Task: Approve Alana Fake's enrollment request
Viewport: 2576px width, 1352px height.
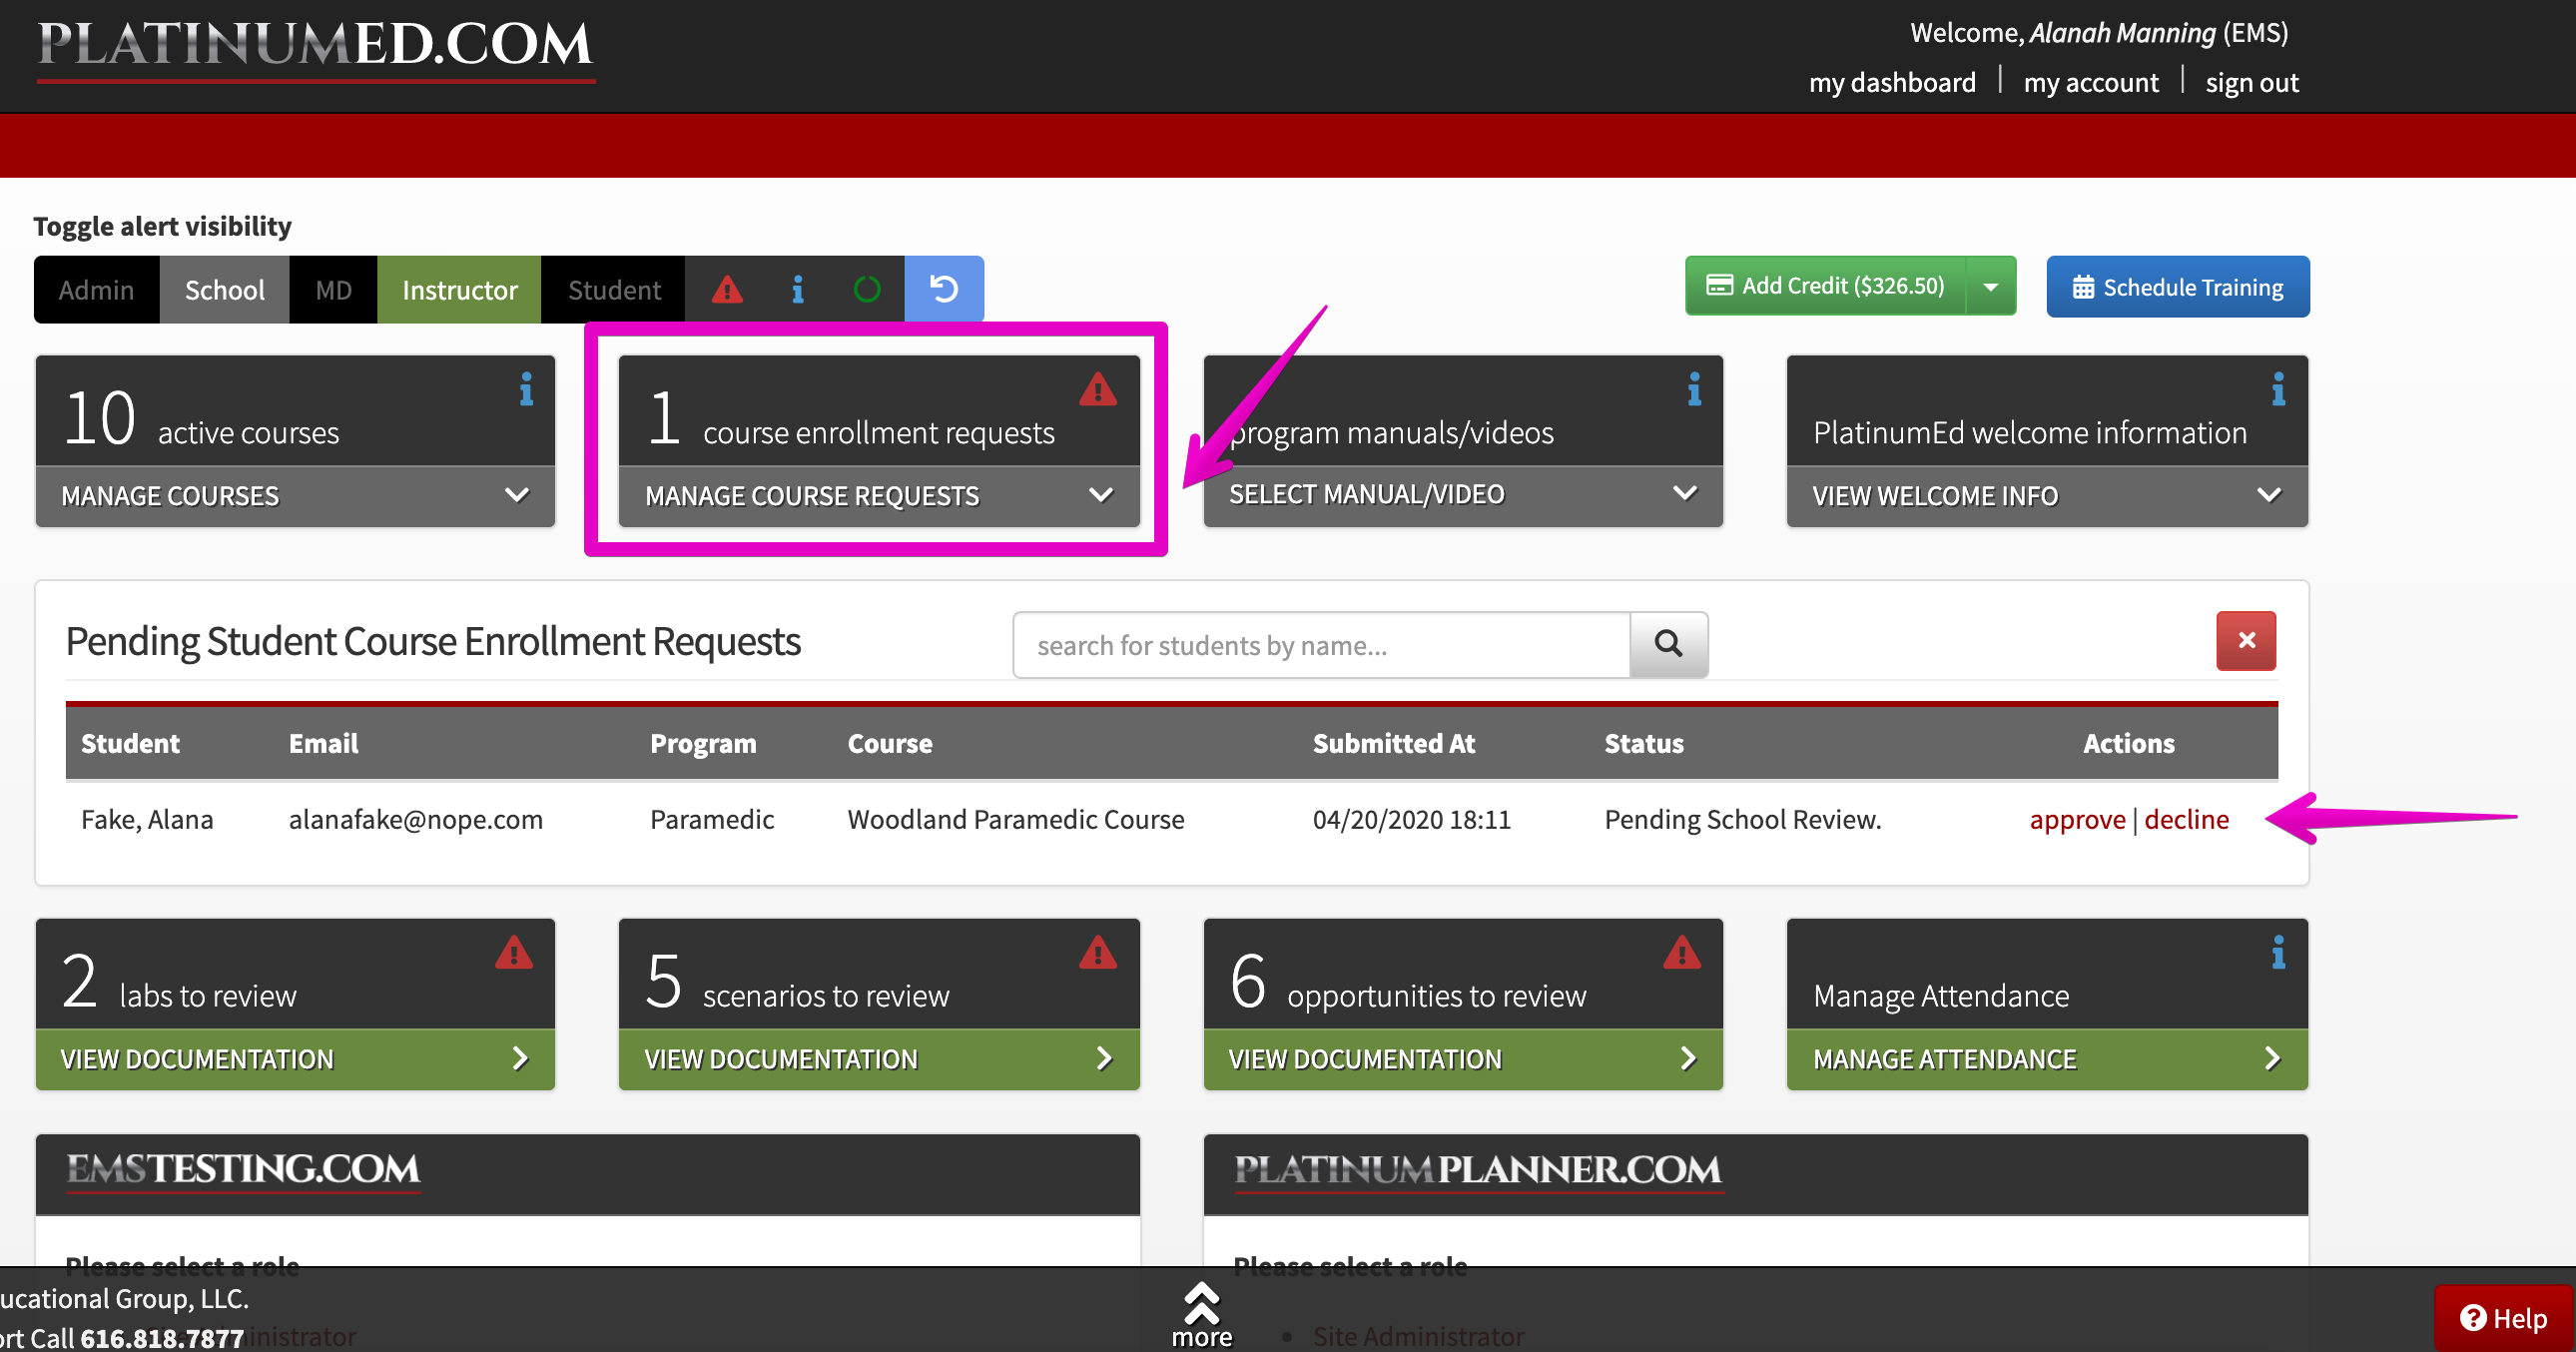Action: (2077, 819)
